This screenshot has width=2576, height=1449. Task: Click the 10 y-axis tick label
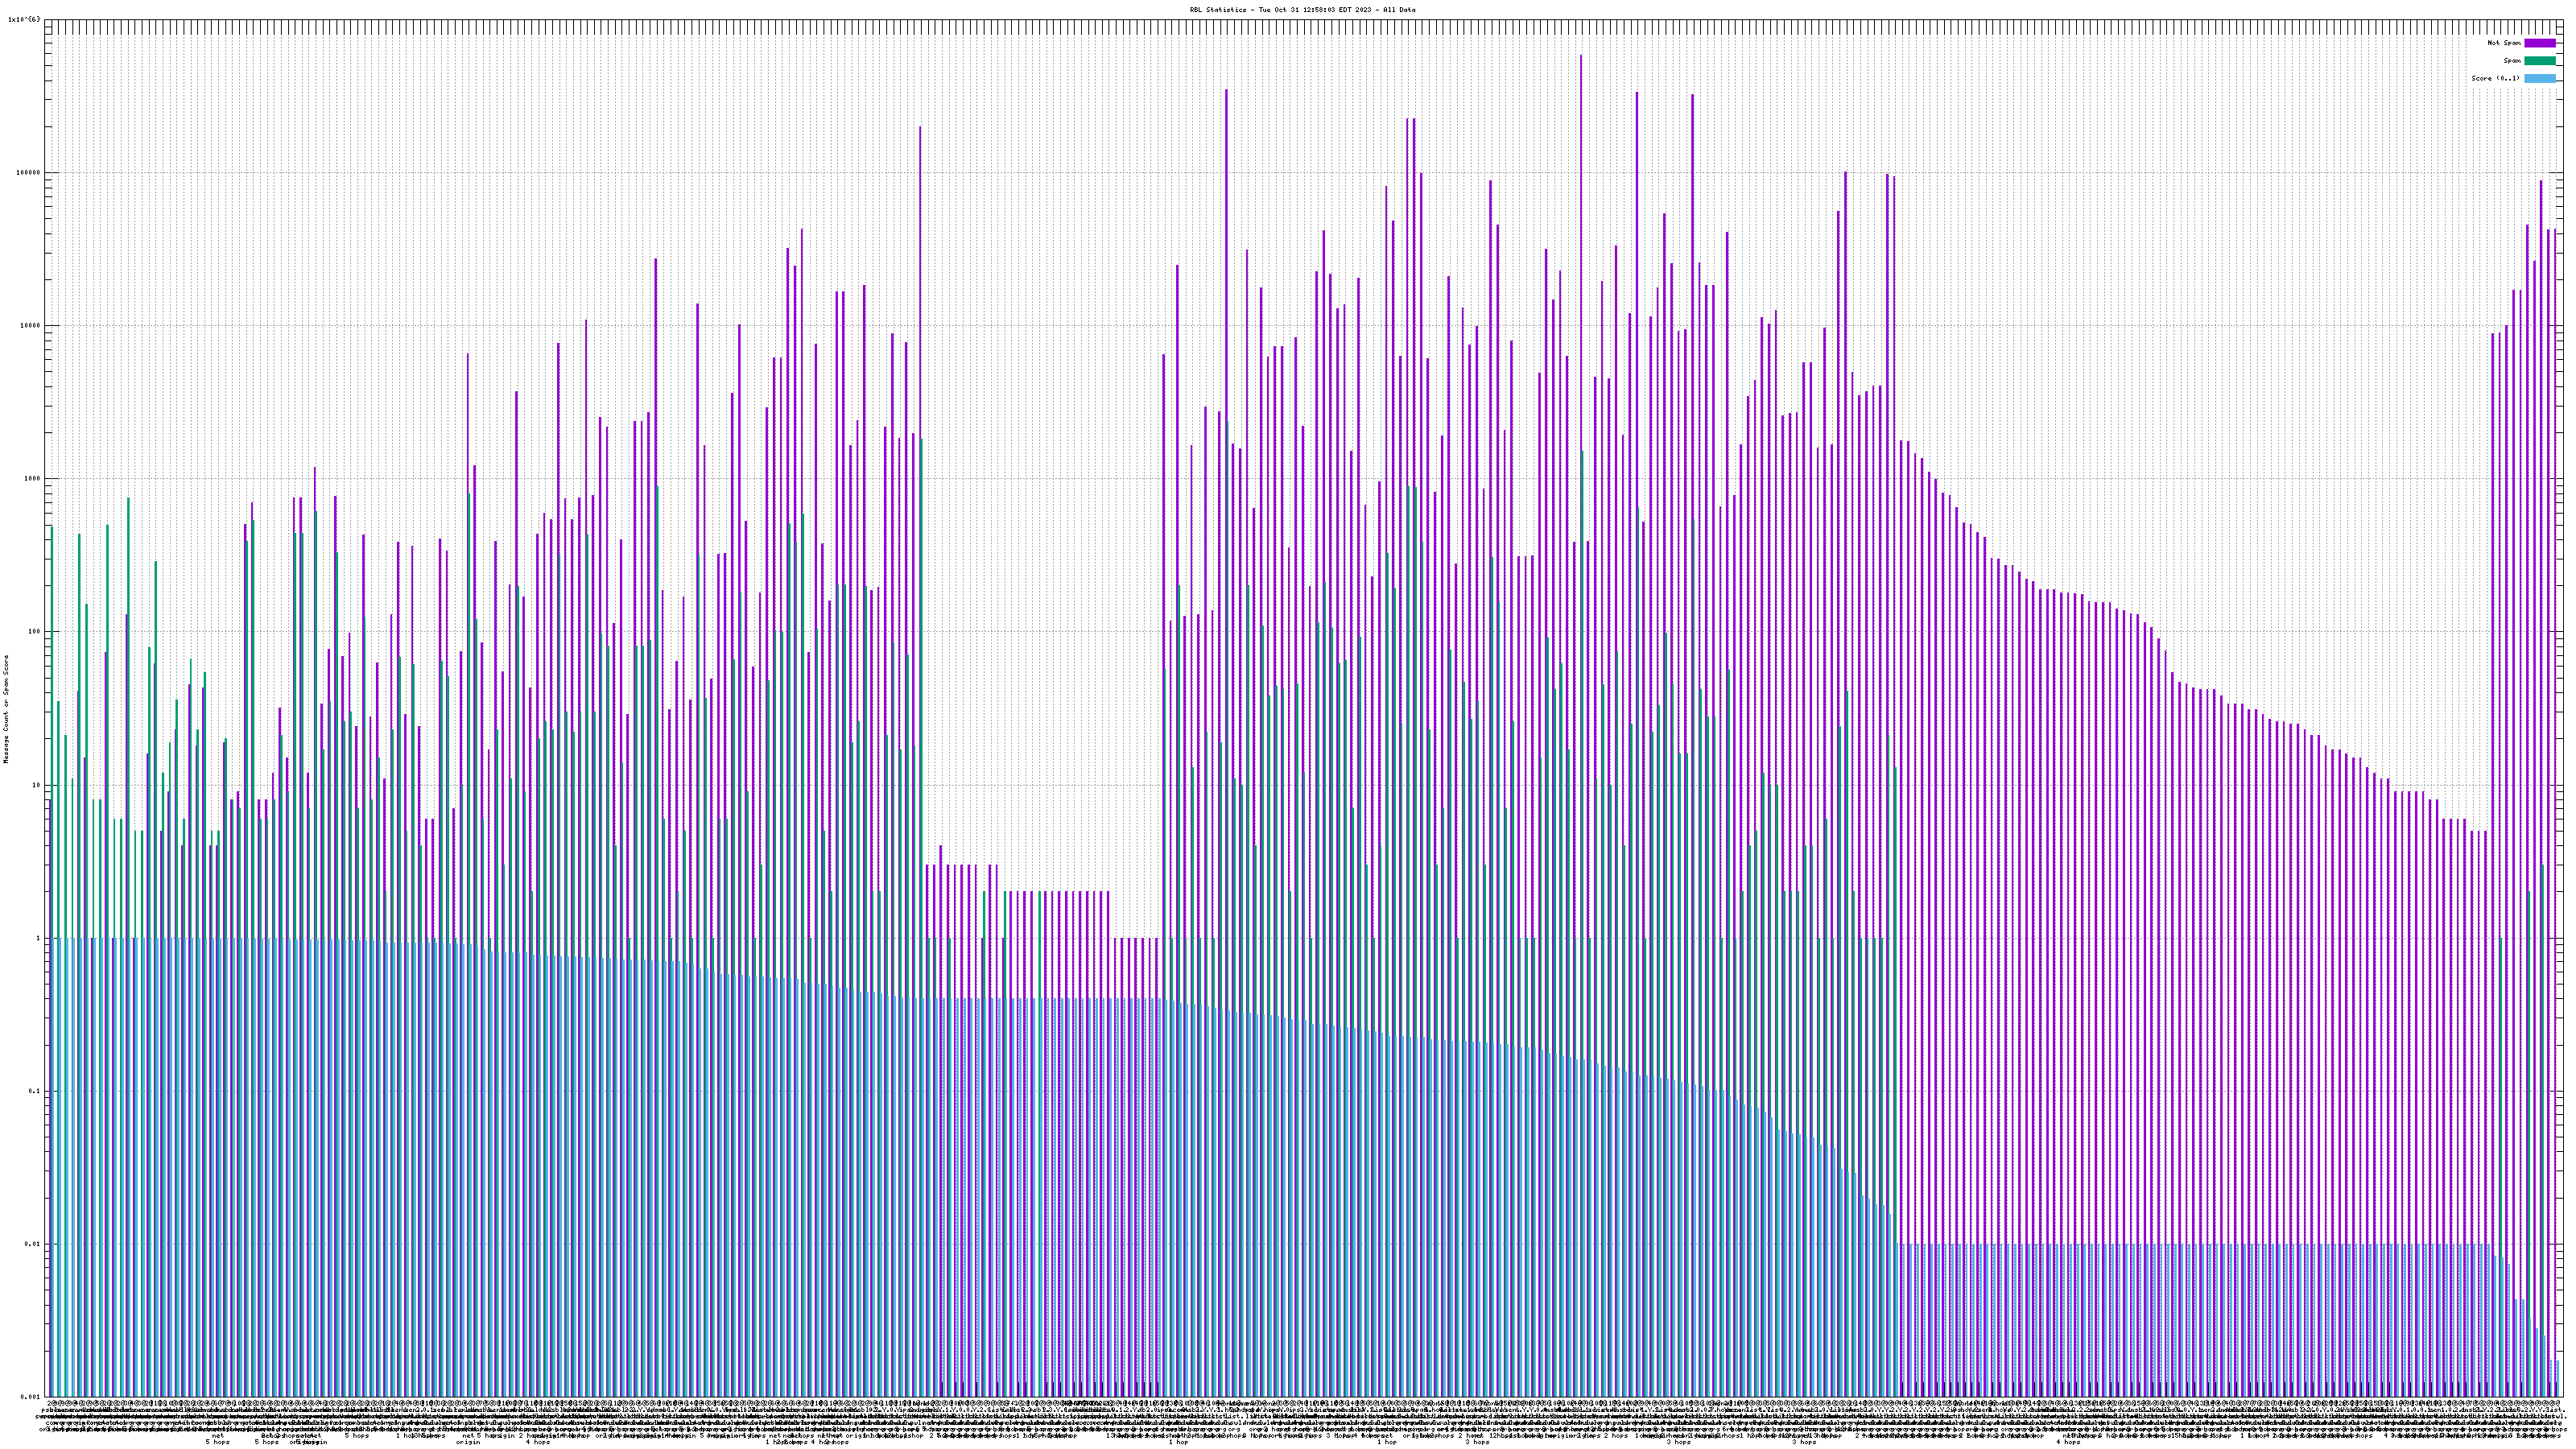click(36, 785)
